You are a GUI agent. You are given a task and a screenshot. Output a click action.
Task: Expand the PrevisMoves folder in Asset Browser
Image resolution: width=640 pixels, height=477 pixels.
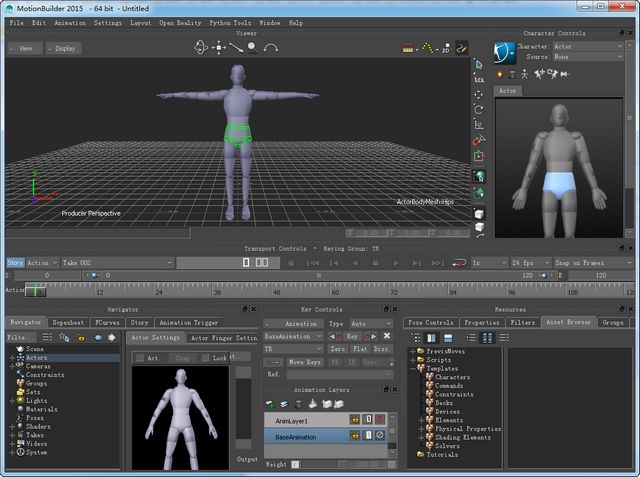(x=413, y=351)
